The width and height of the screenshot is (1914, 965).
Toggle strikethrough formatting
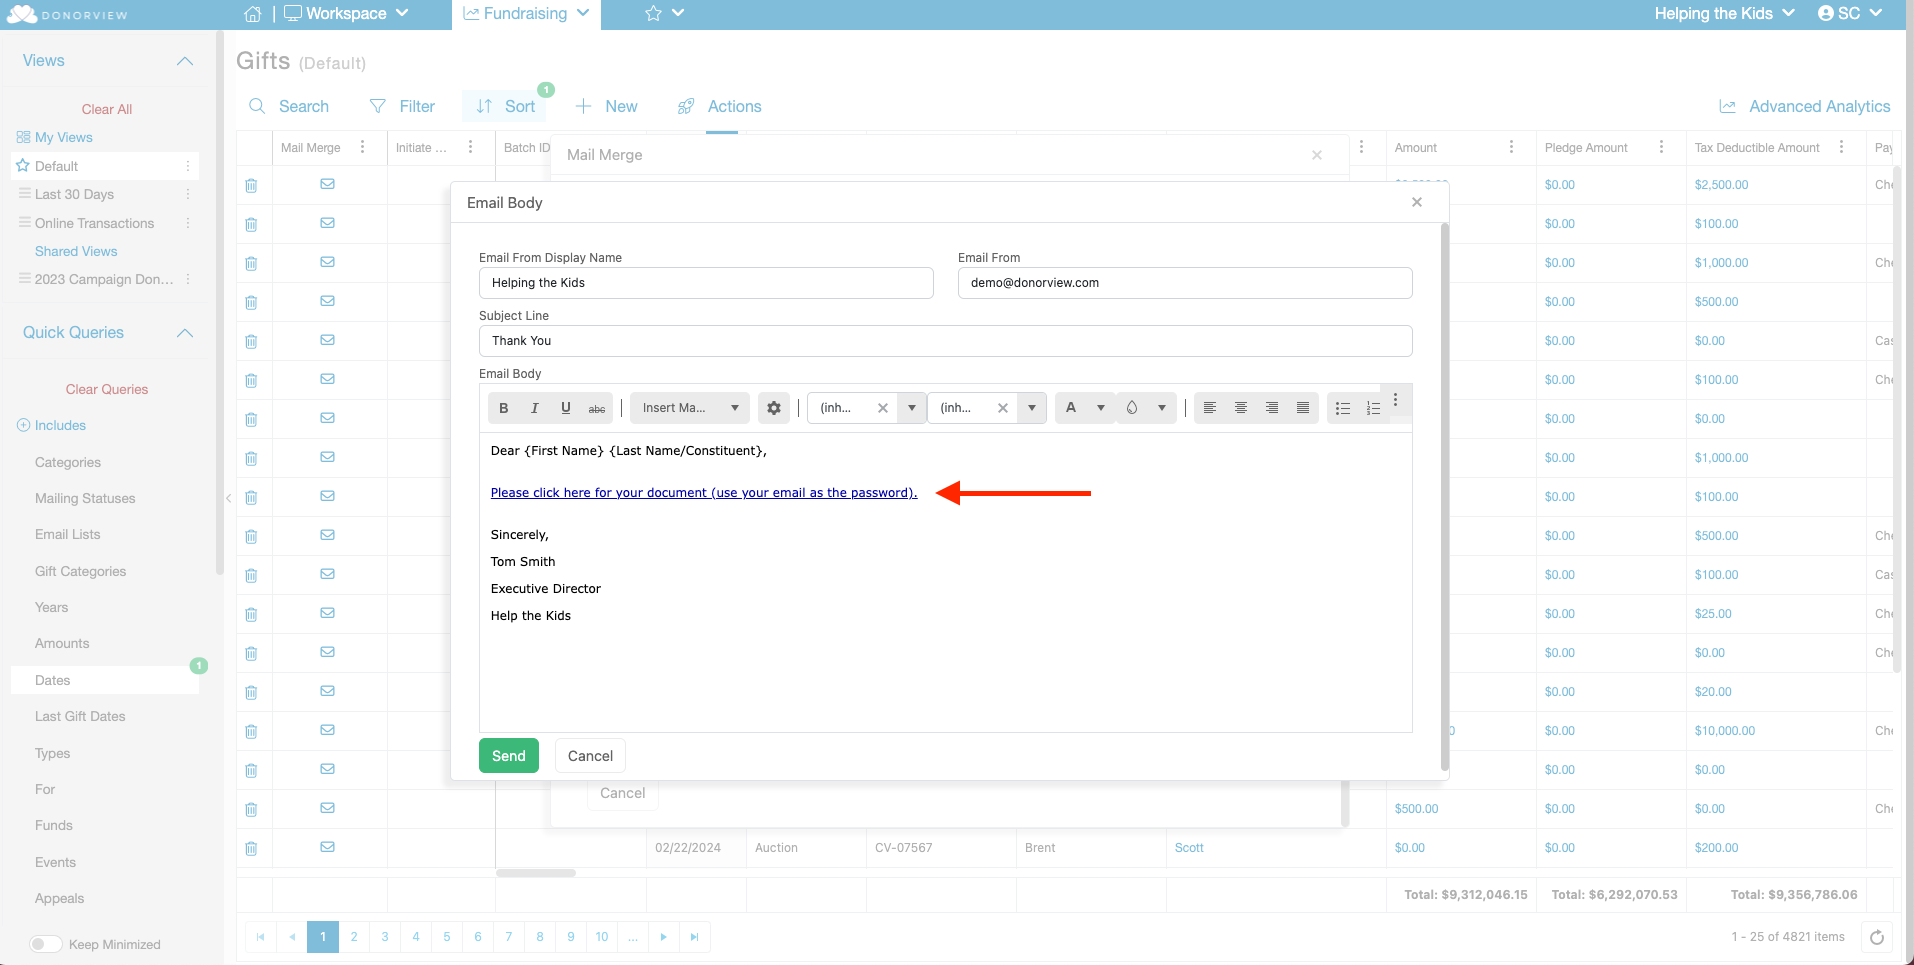(x=597, y=408)
